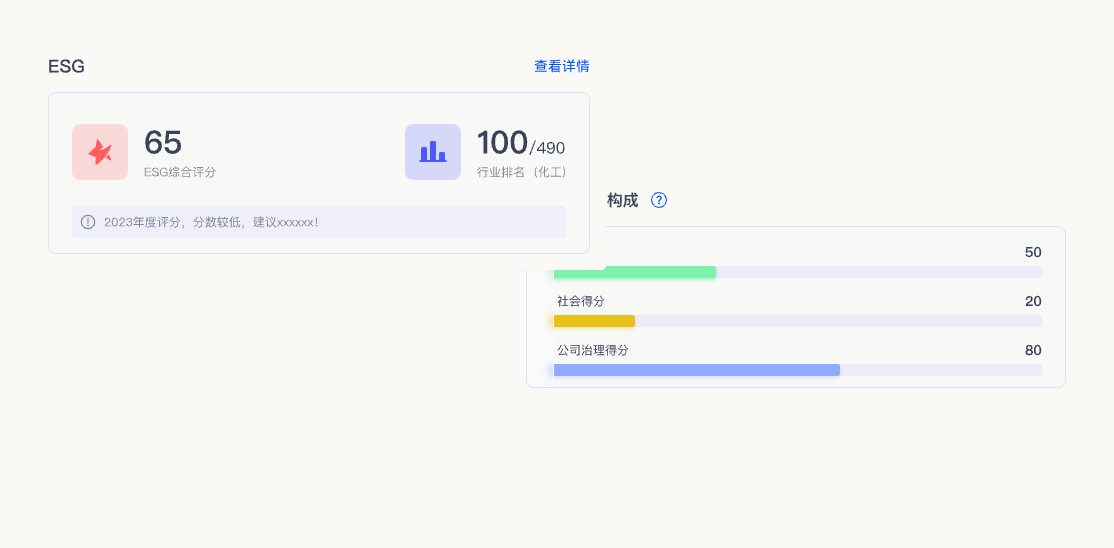This screenshot has width=1114, height=548.
Task: Click the score value 50
Action: coord(1033,252)
